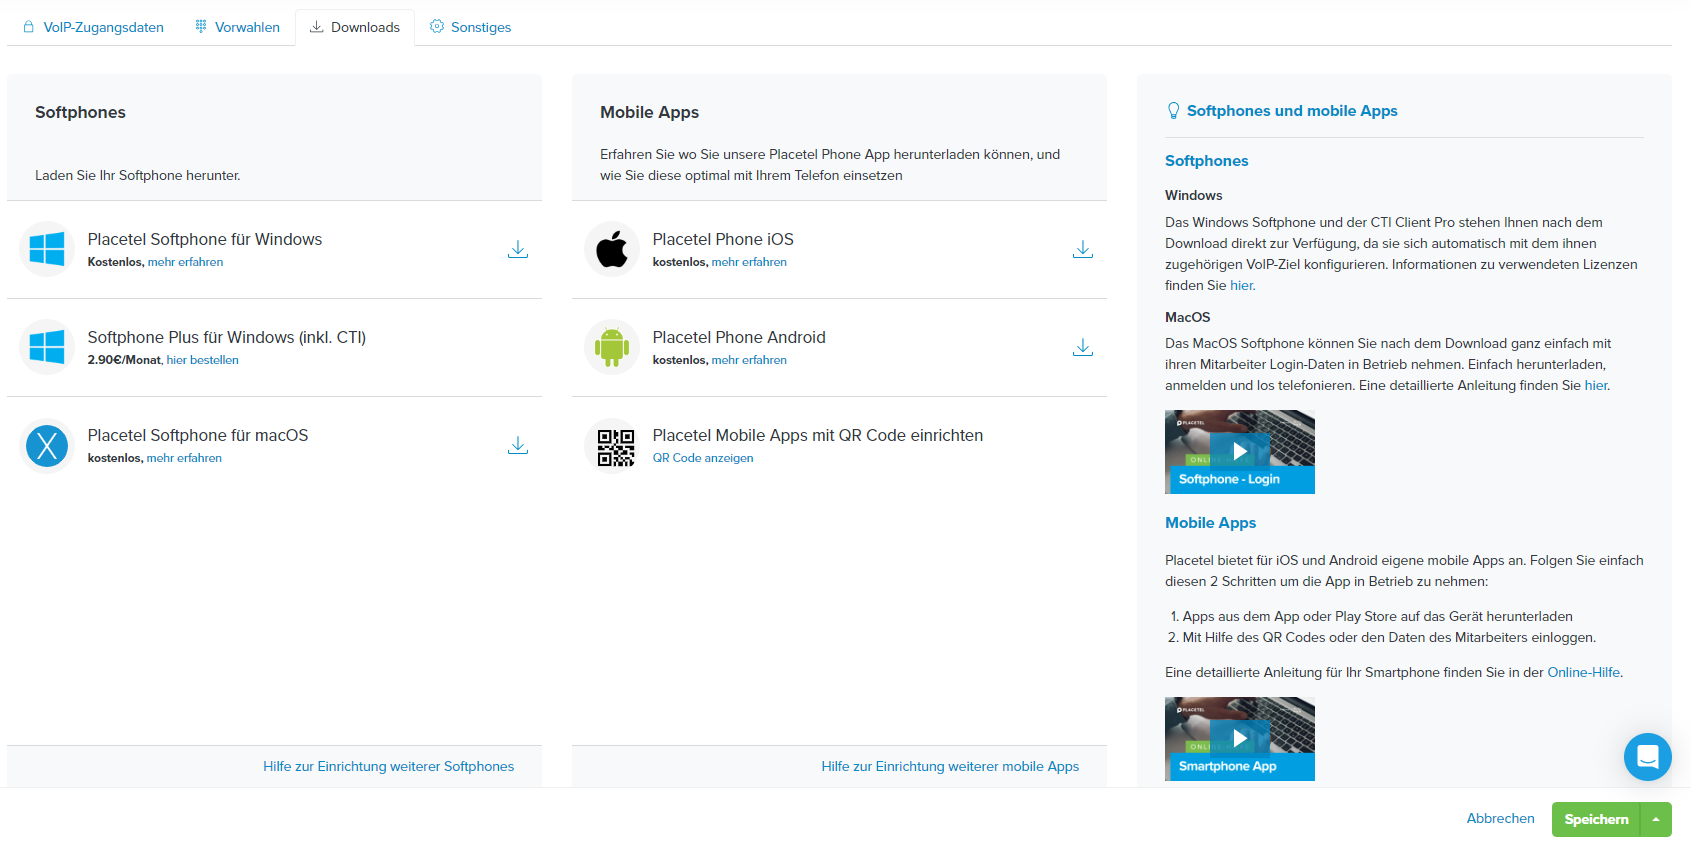1691x842 pixels.
Task: Open 'Hilfe zur Einrichtung weiterer Softphones'
Action: coord(389,766)
